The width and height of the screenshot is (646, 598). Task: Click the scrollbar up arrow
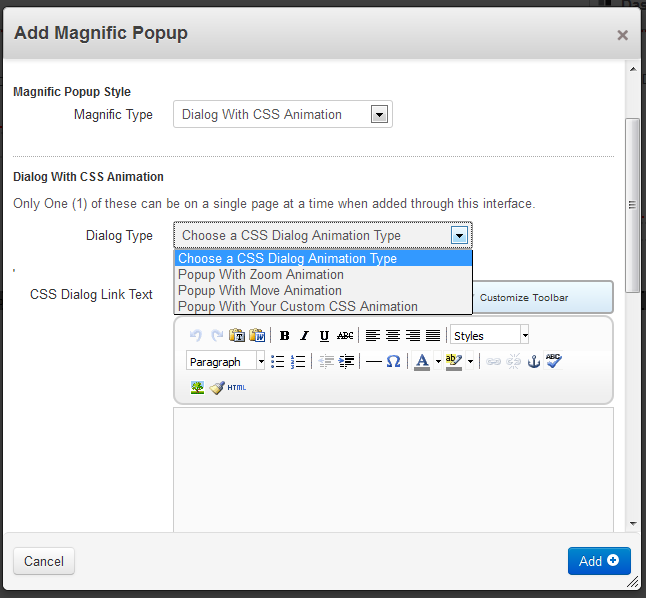[633, 69]
